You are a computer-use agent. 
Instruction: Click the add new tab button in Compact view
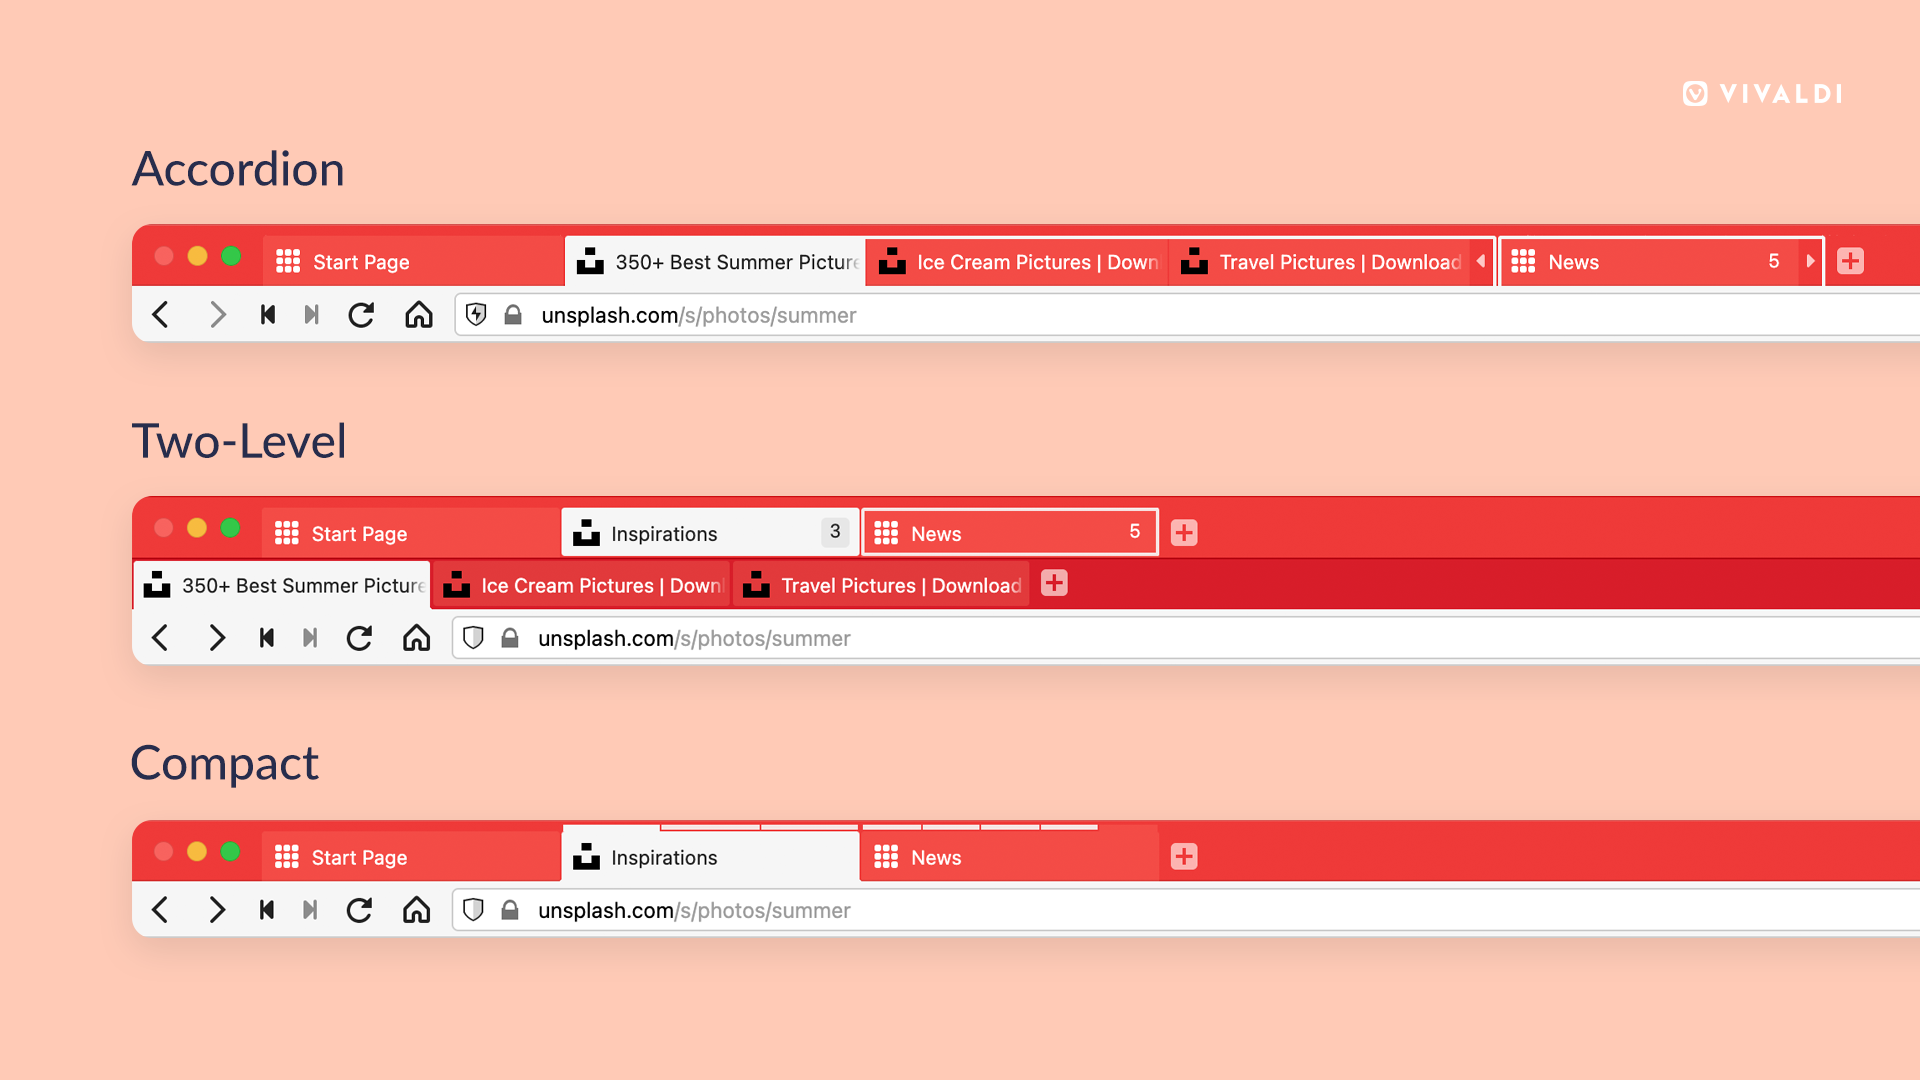[1183, 856]
